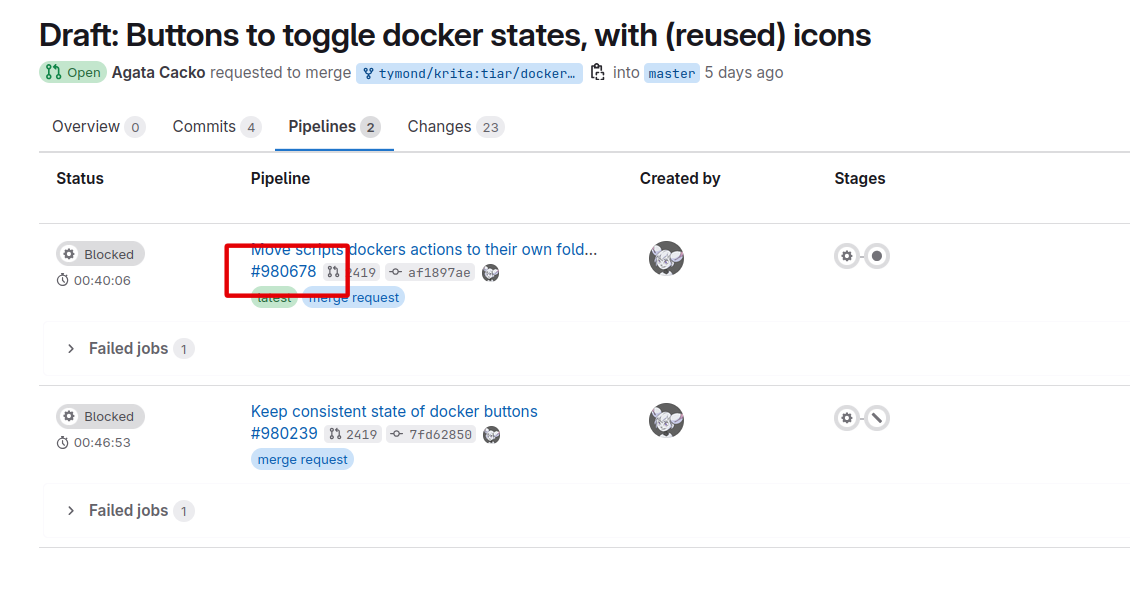
Task: Switch to the Commits tab
Action: pyautogui.click(x=204, y=127)
